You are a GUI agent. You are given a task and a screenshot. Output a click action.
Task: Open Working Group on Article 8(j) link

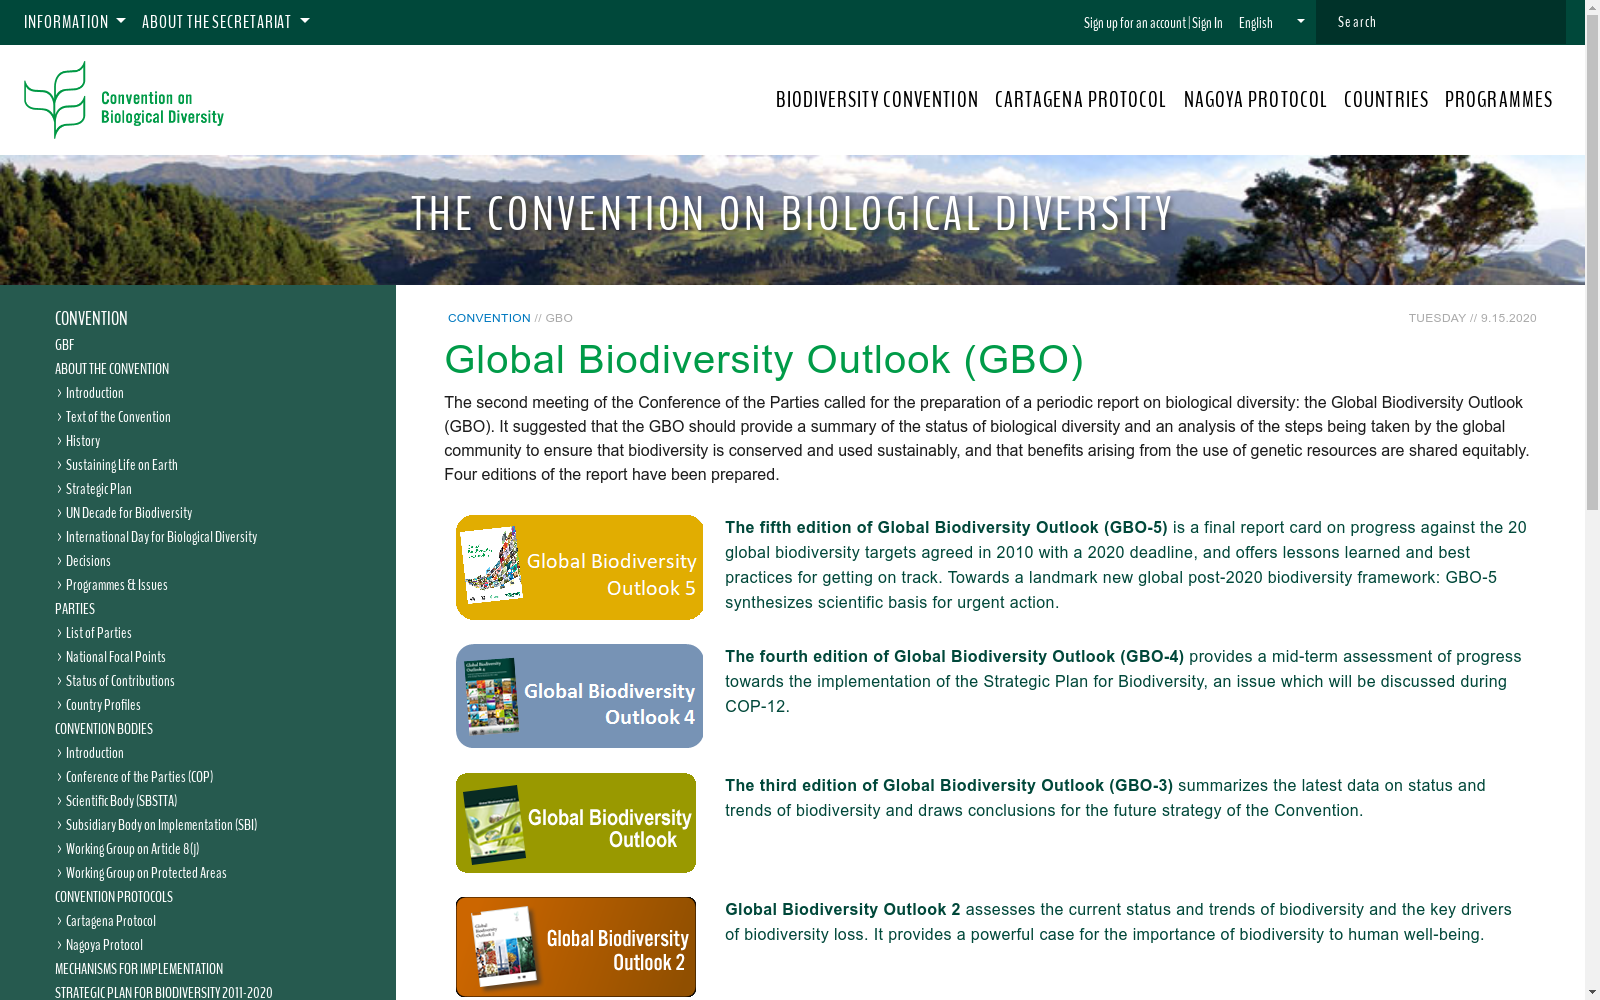(132, 849)
